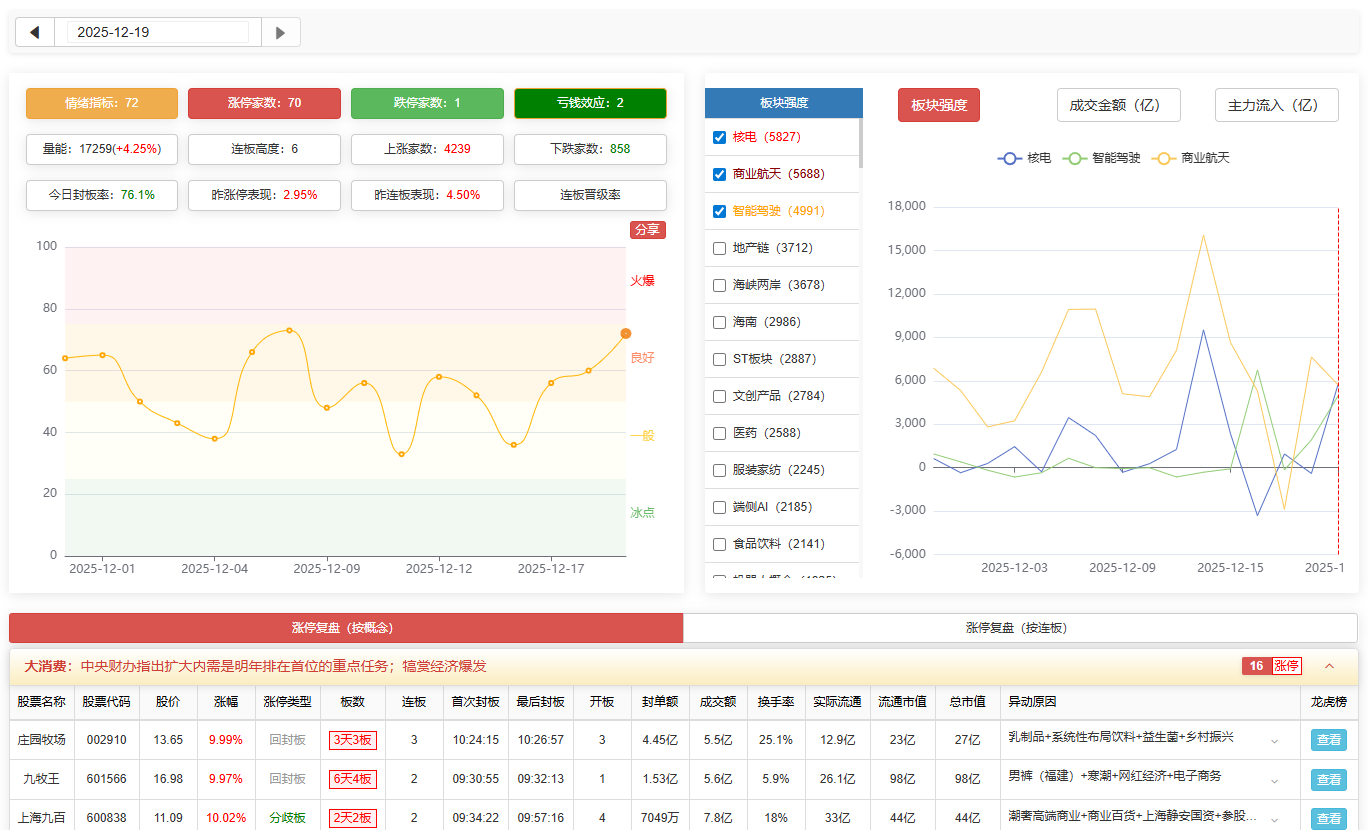Select the 成交金额（亿） tab

click(x=1118, y=105)
